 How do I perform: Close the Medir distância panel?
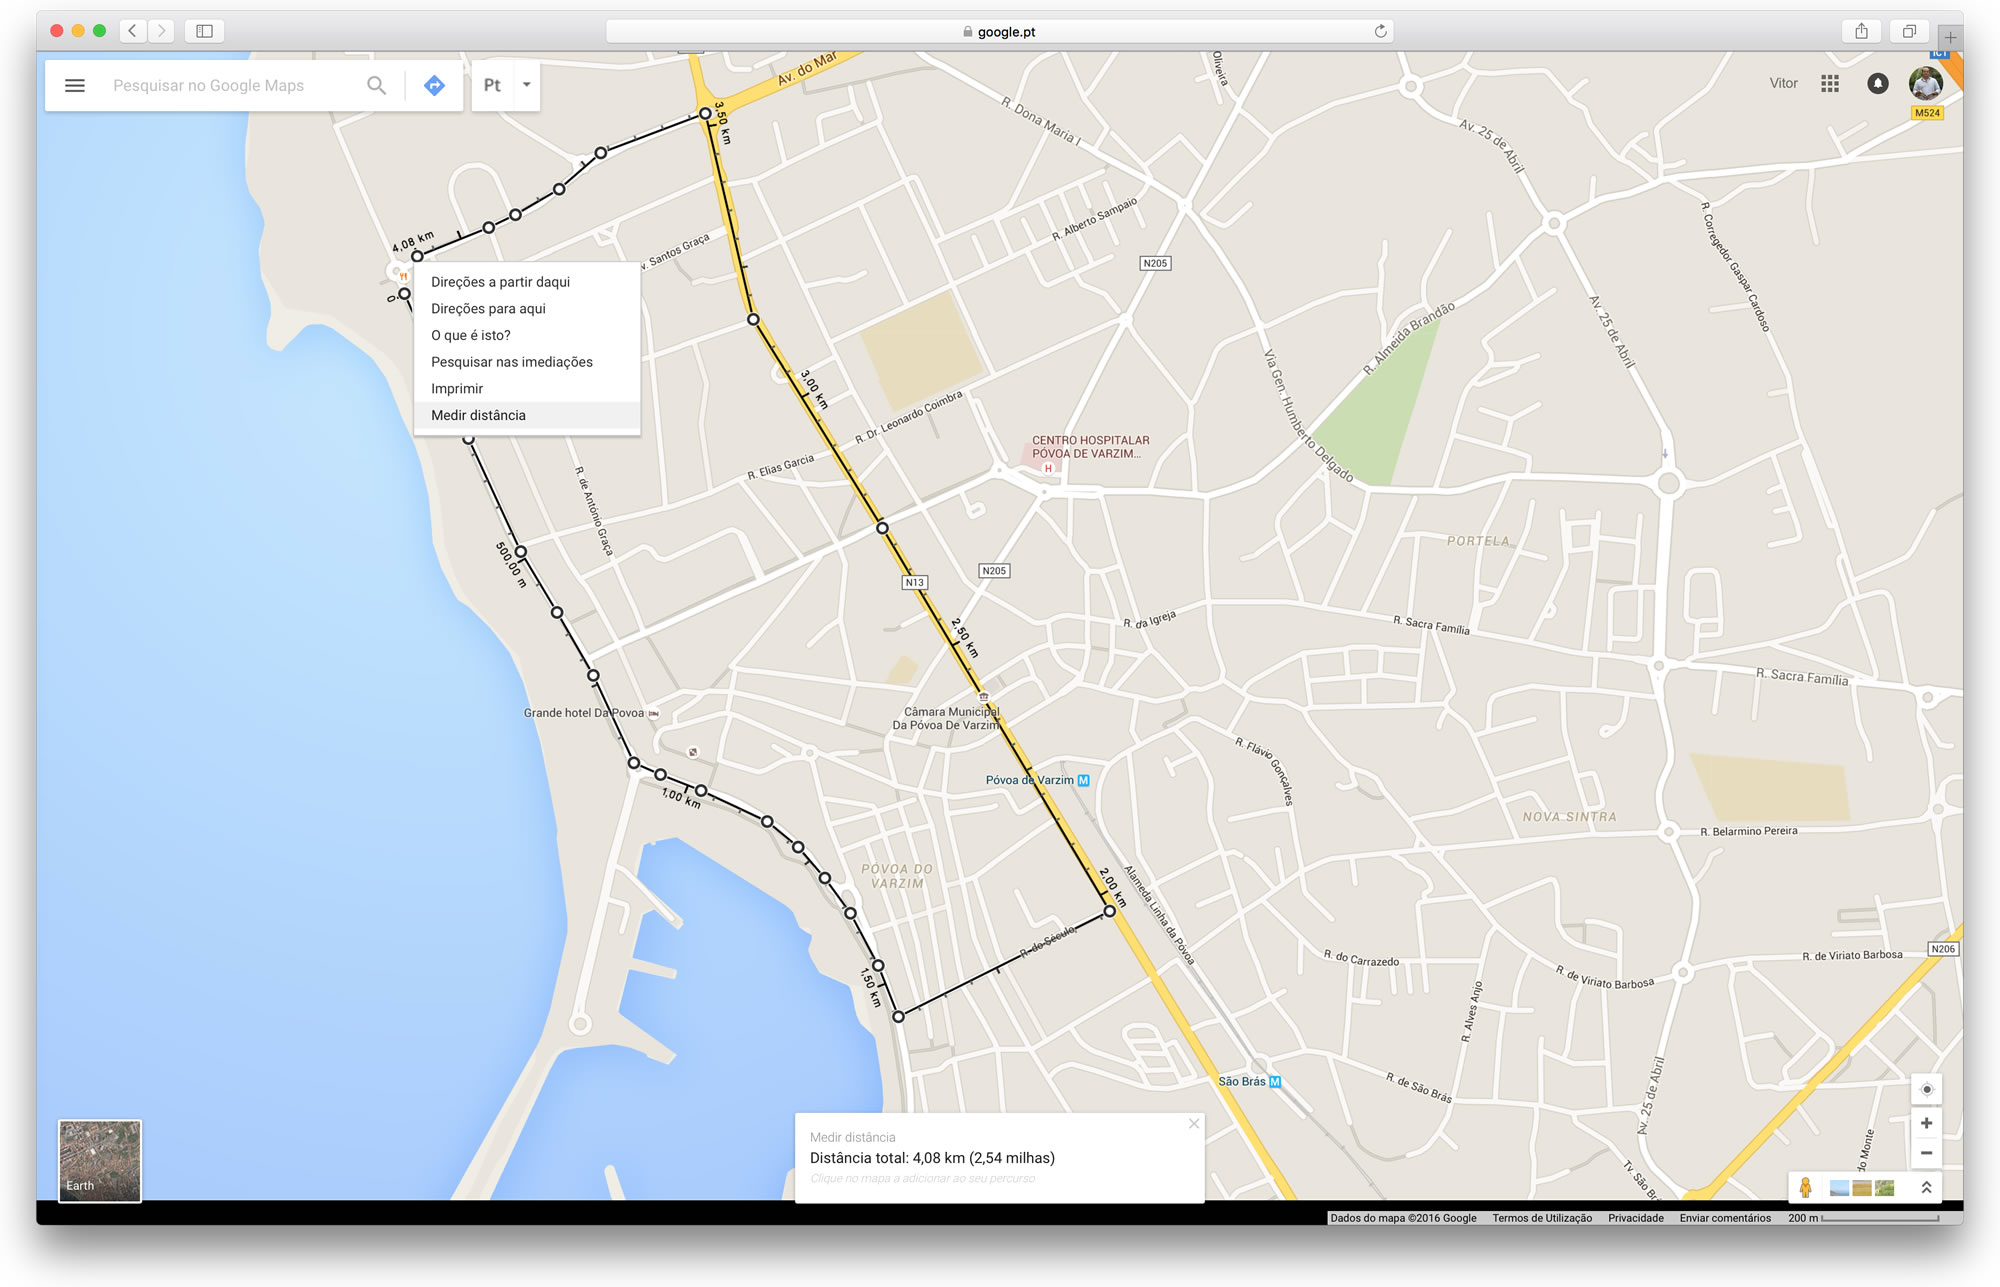point(1193,1124)
